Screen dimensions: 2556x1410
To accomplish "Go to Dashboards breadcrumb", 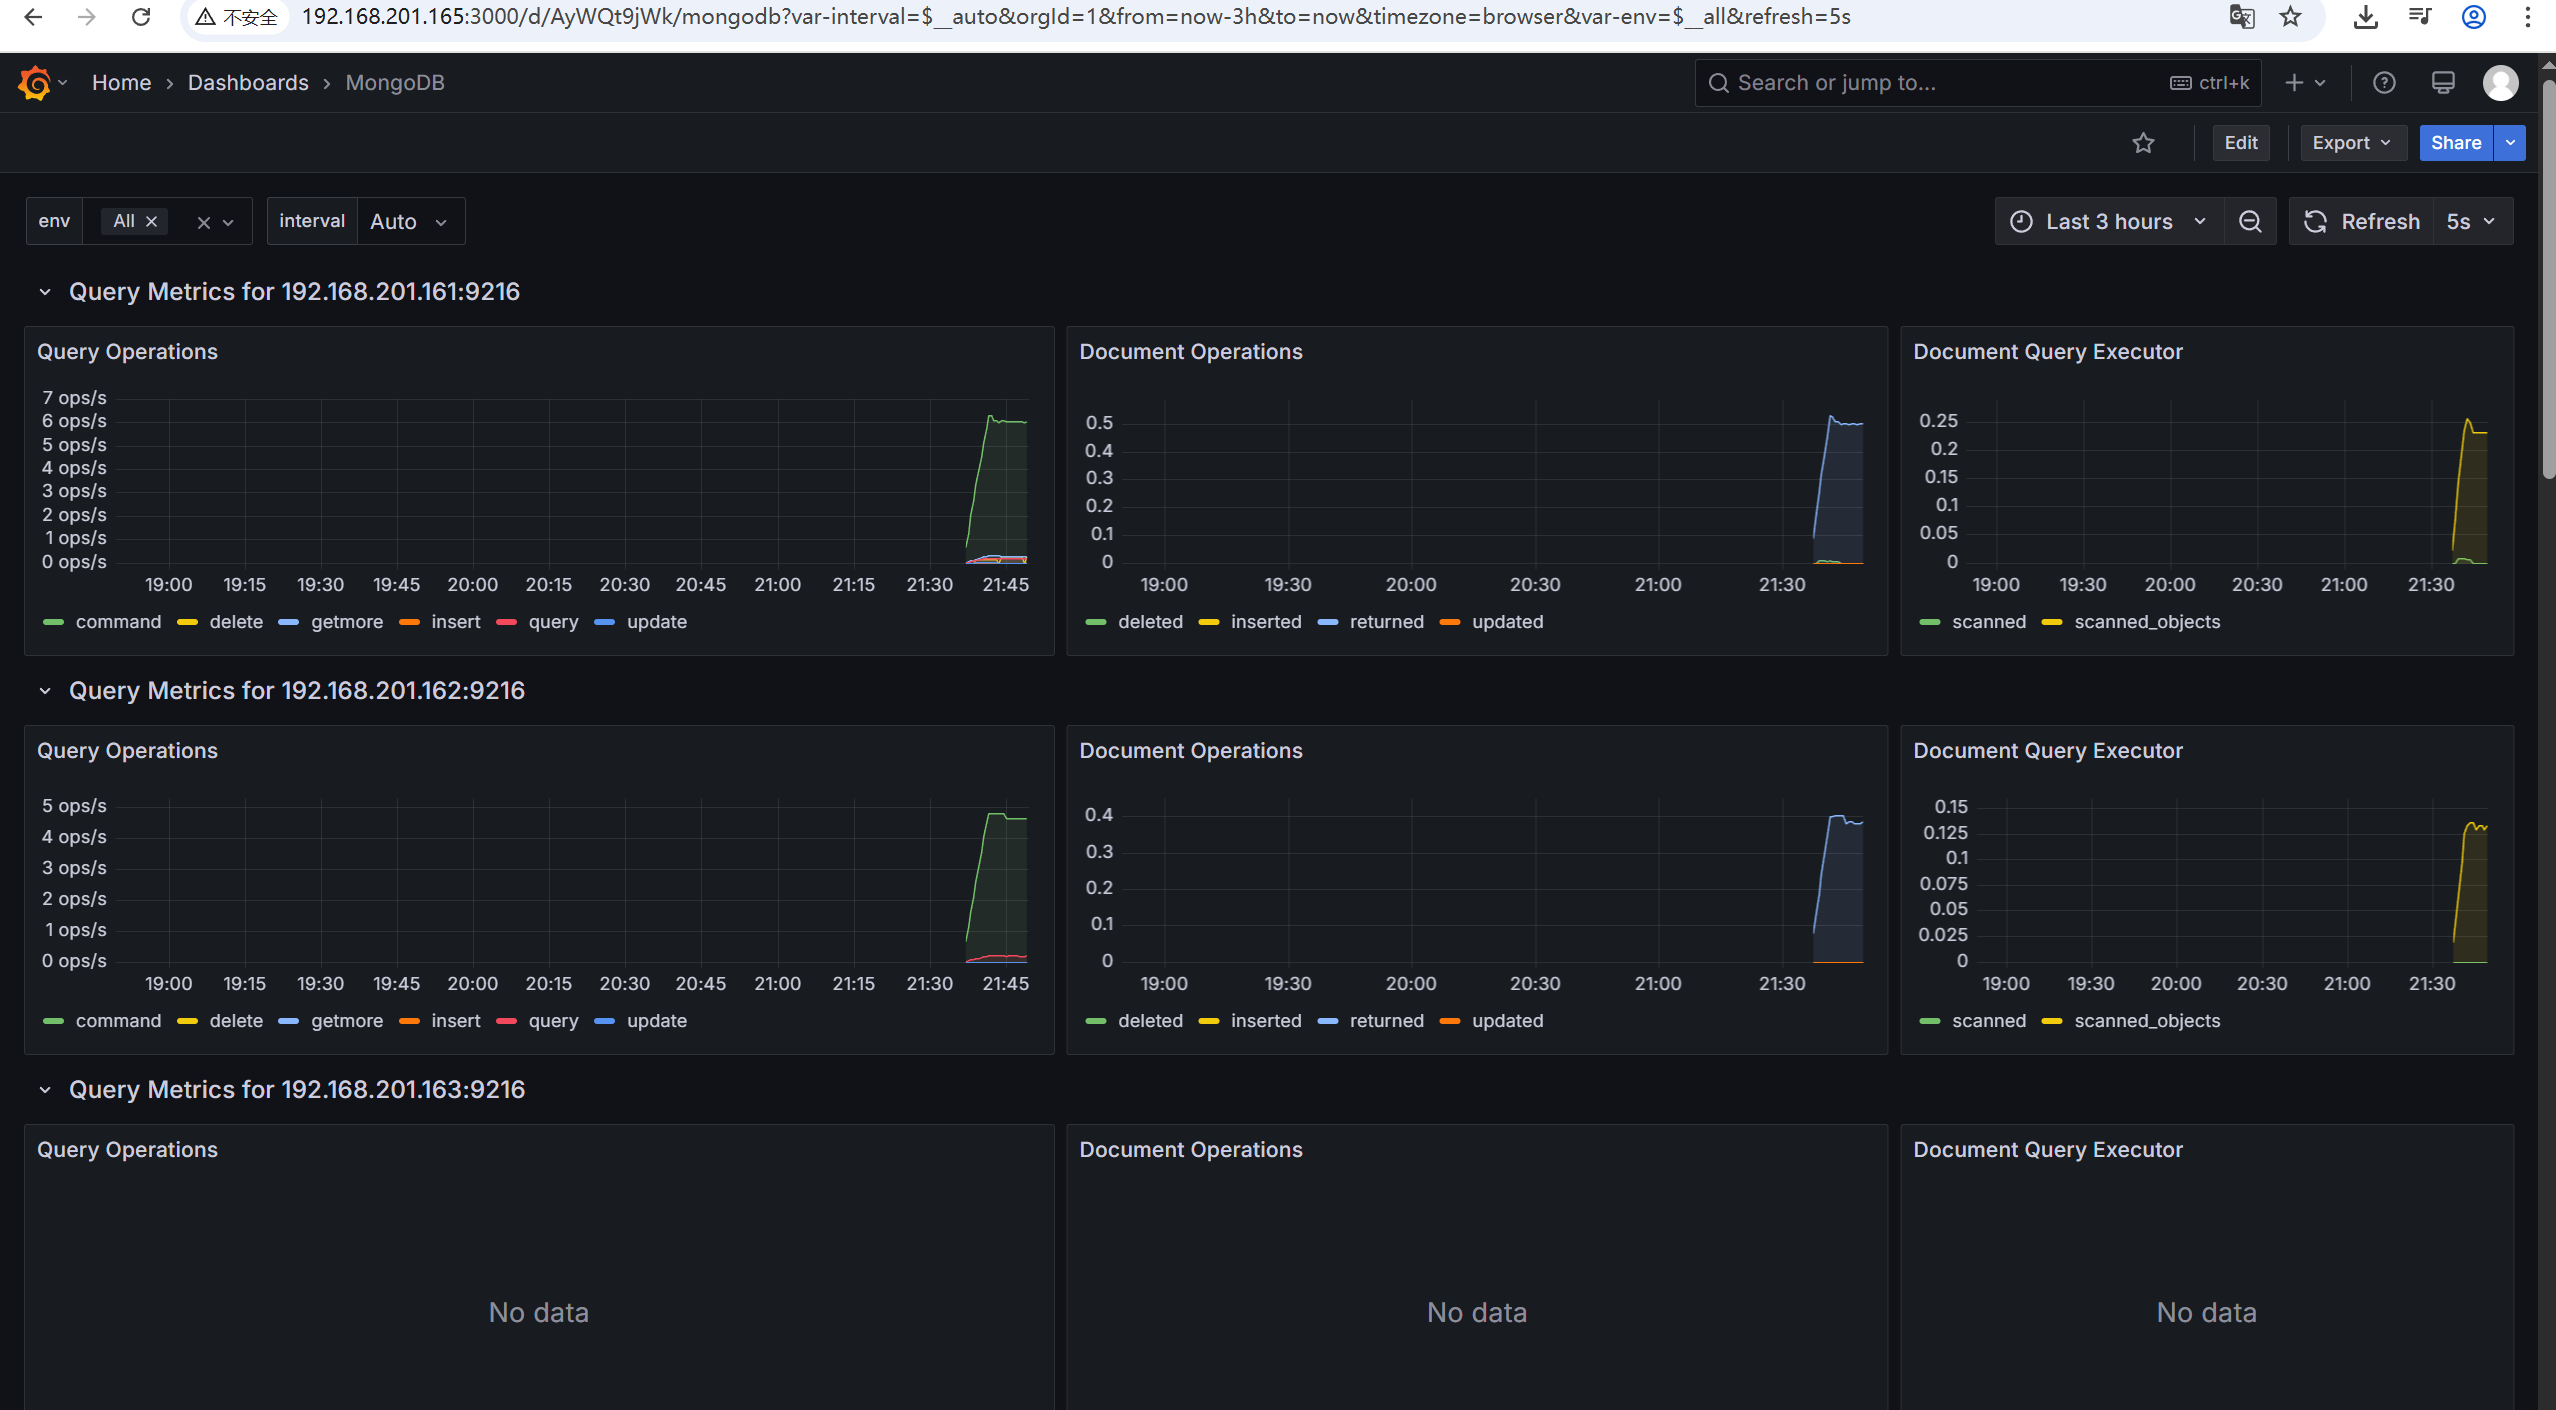I will point(248,83).
